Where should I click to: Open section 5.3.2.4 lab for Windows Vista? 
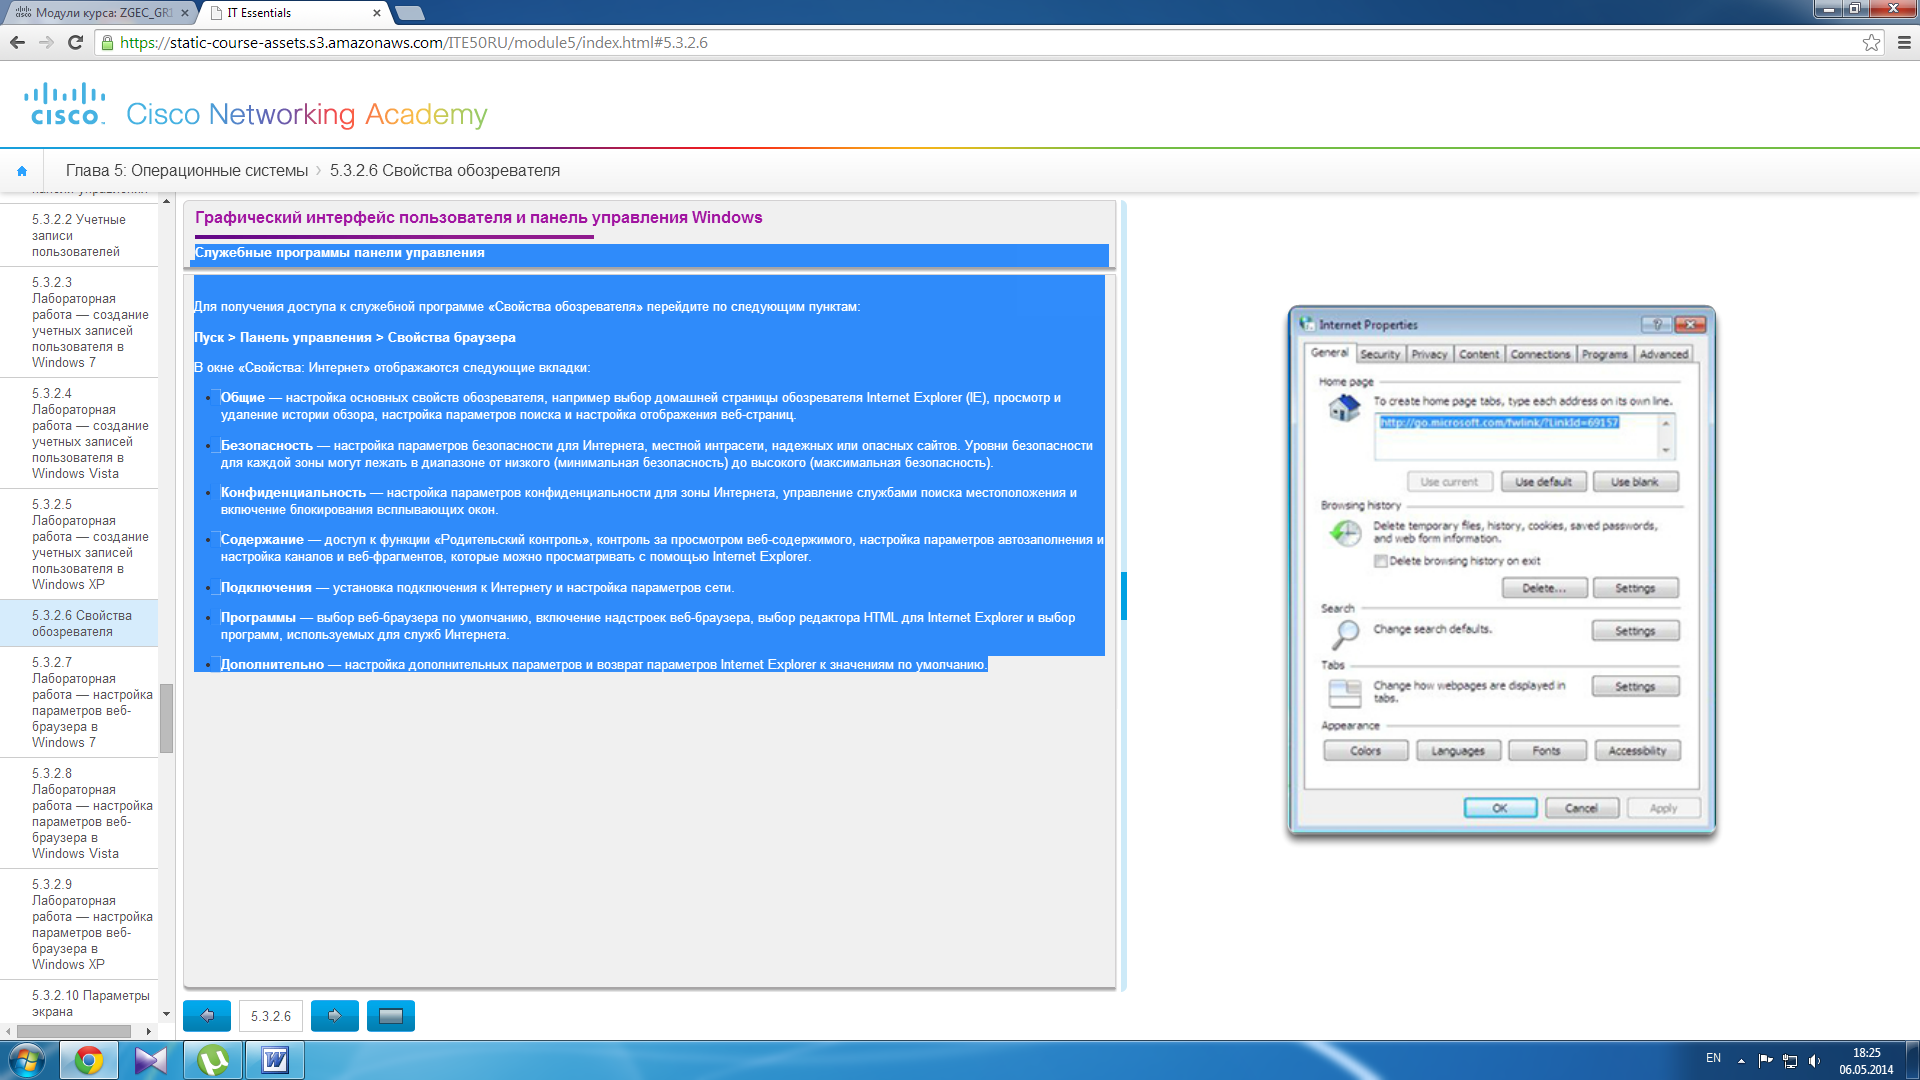80,433
